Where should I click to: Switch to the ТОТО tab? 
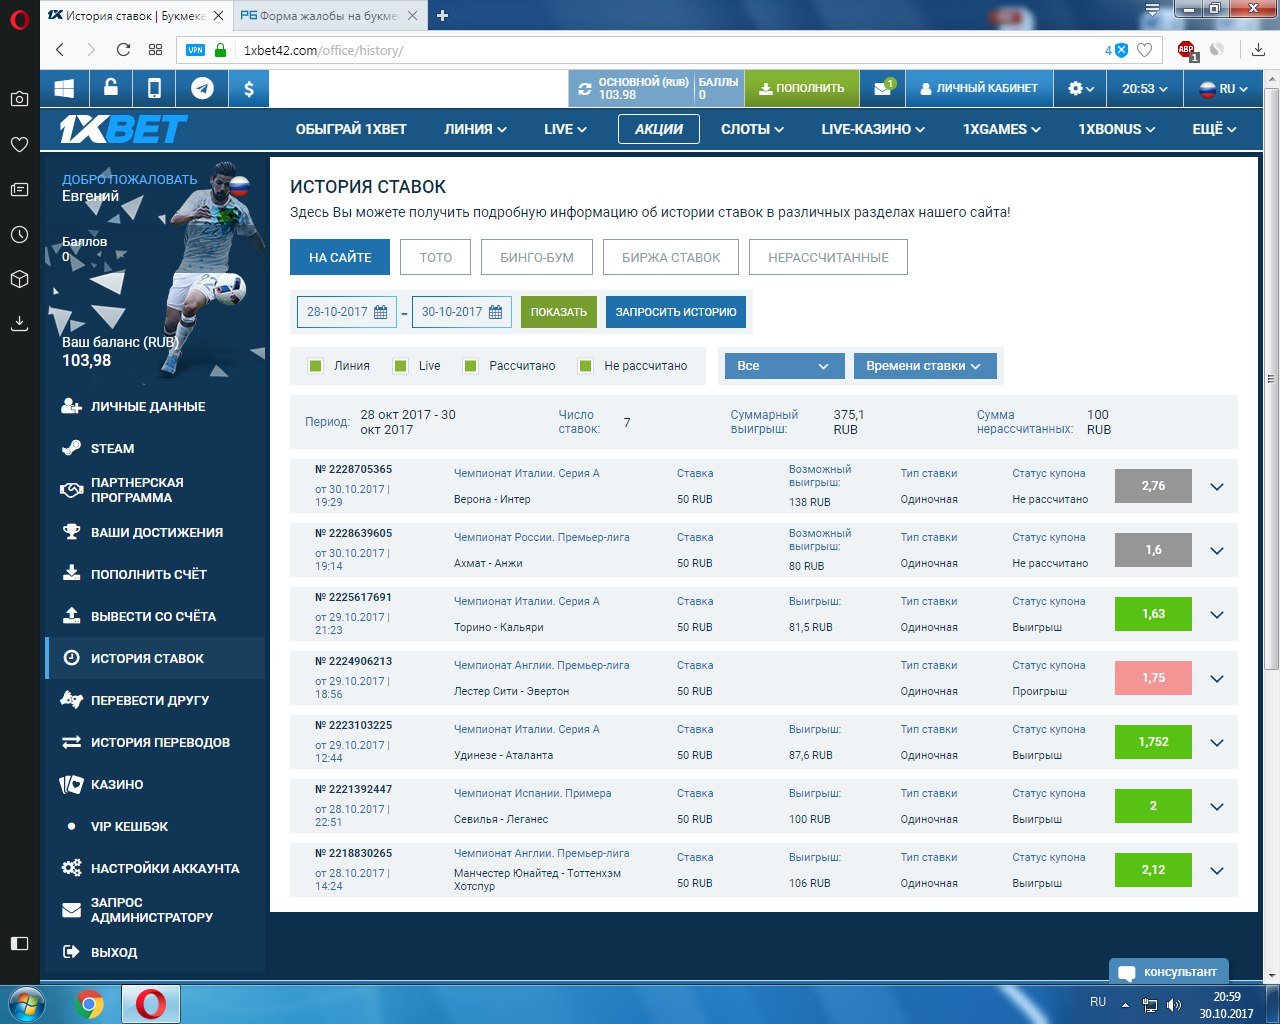tap(435, 257)
